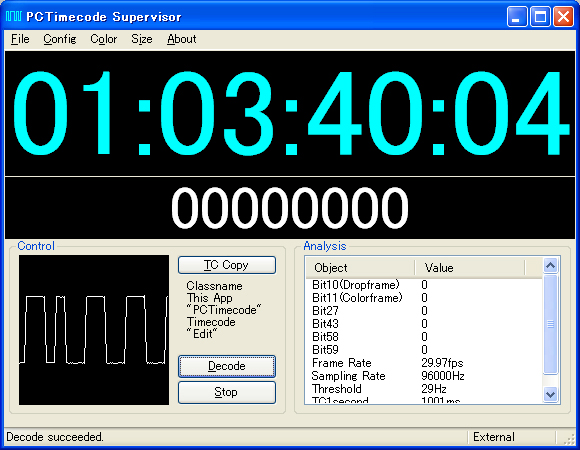Viewport: 580px width, 450px height.
Task: Minimize the PCTimecode Supervisor window
Action: [517, 17]
